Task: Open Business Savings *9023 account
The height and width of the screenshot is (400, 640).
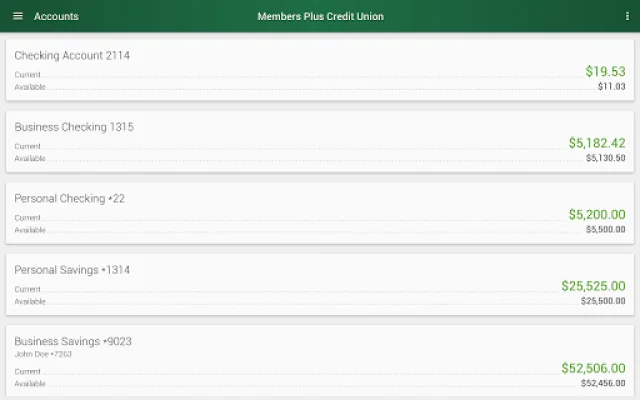Action: pyautogui.click(x=73, y=341)
